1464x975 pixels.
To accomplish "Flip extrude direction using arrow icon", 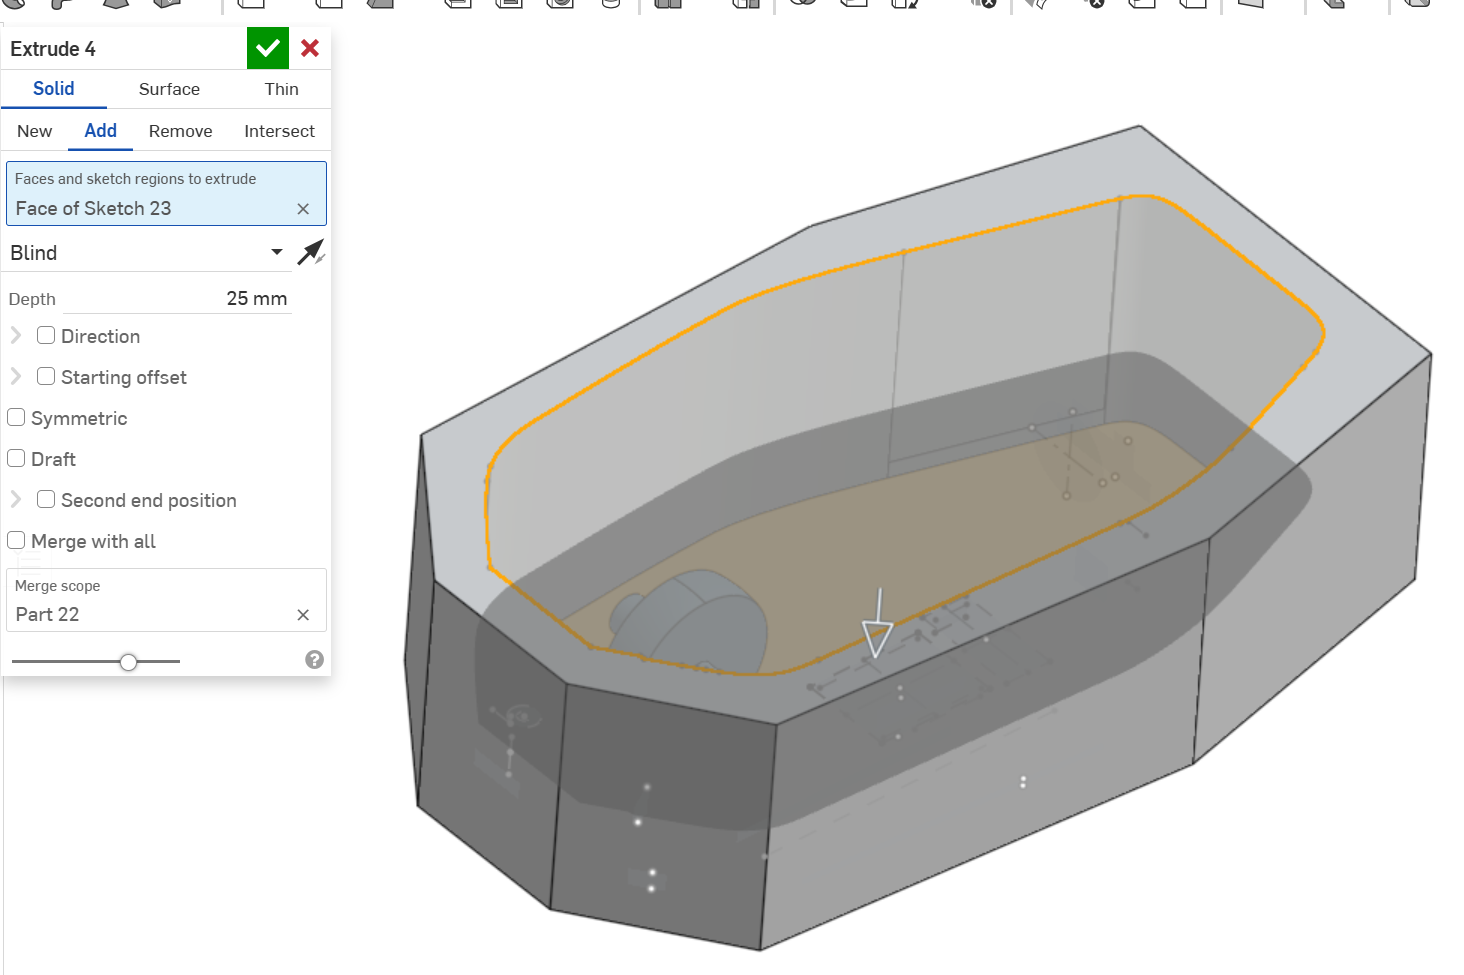I will click(x=311, y=252).
